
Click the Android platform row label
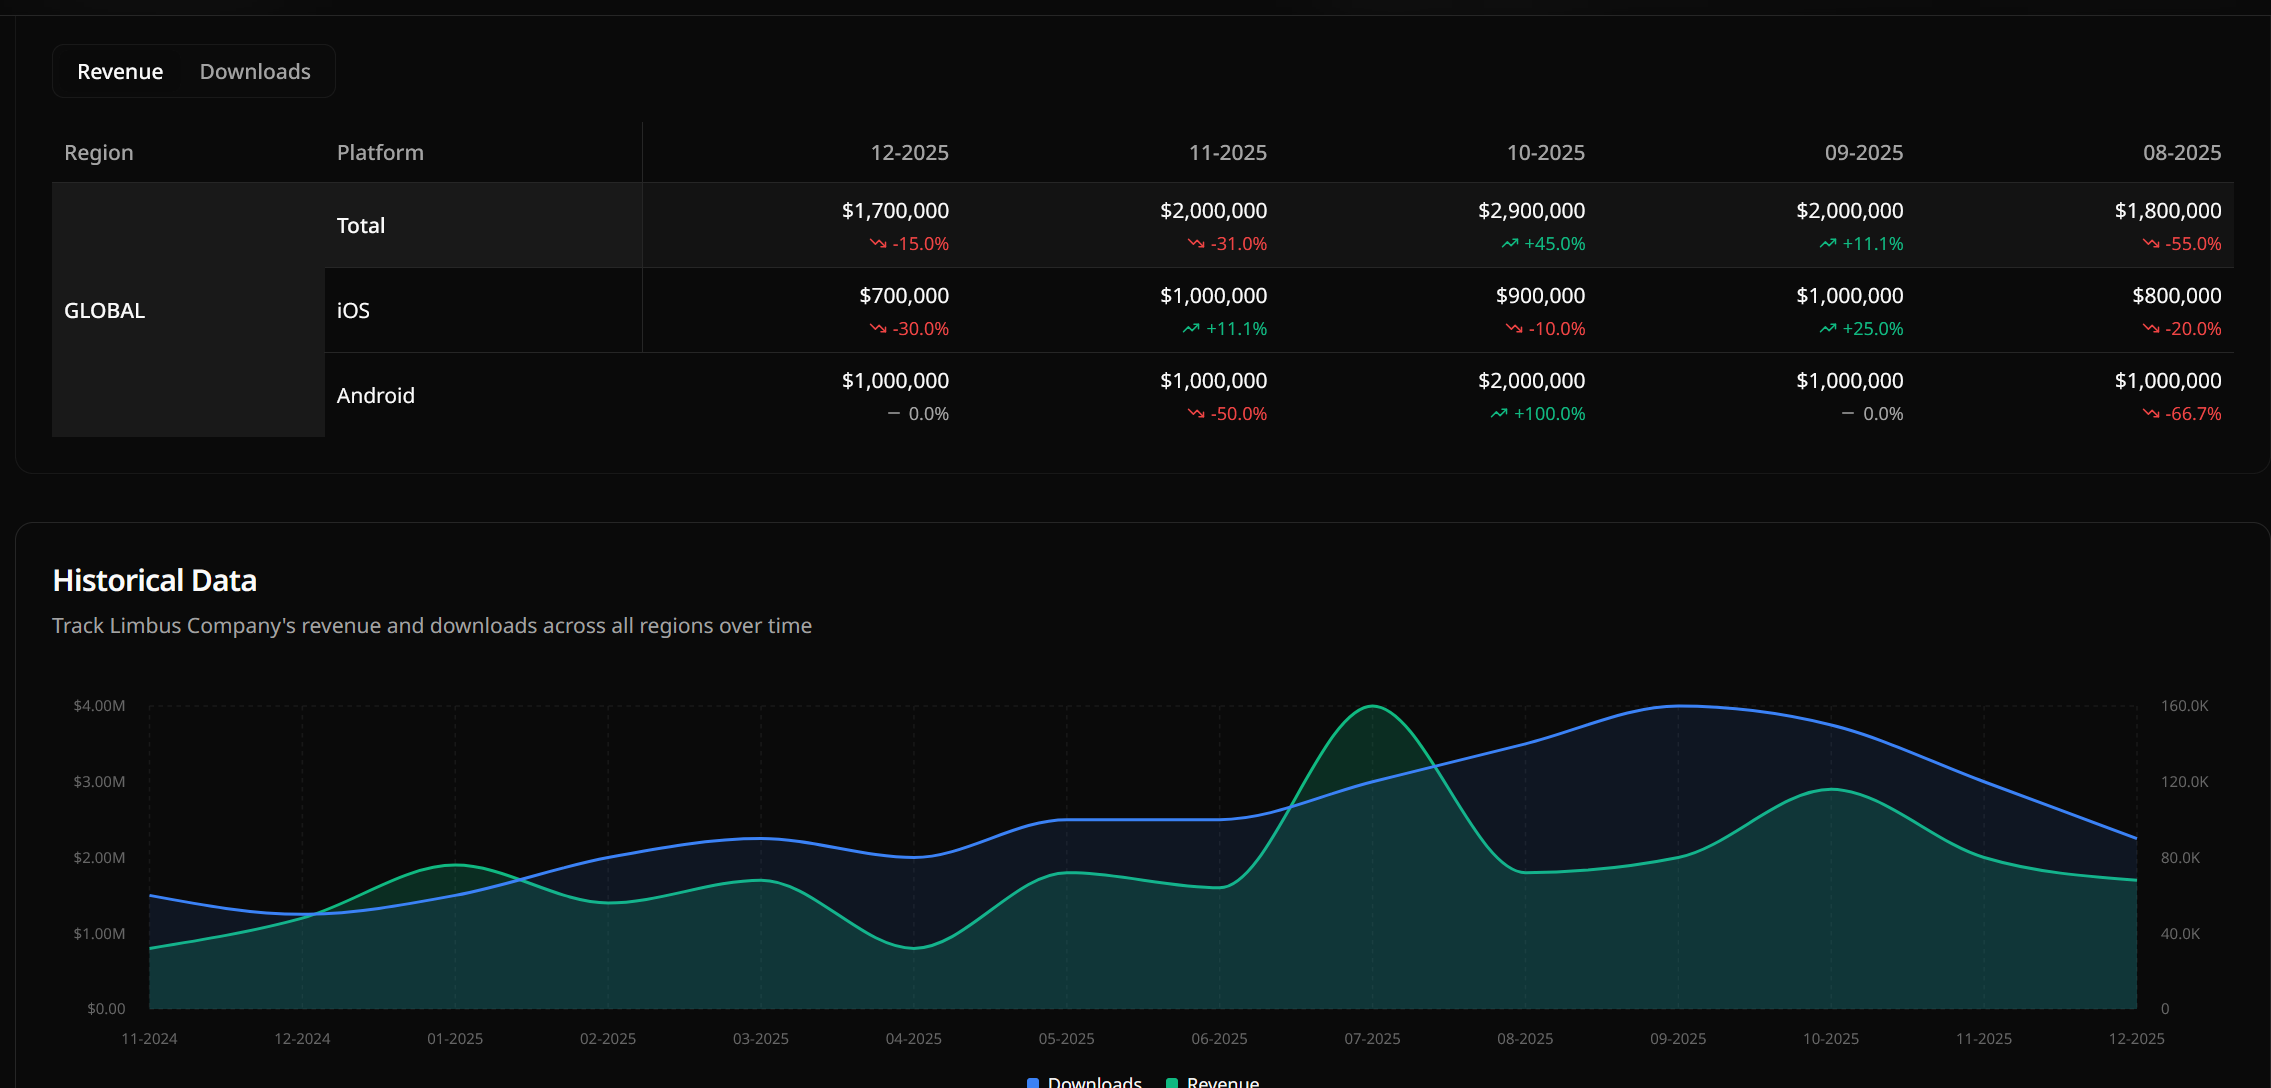click(x=375, y=396)
